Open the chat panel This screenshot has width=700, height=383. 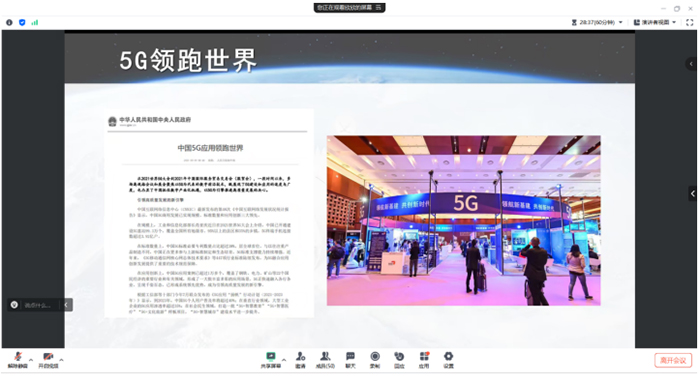coord(350,360)
